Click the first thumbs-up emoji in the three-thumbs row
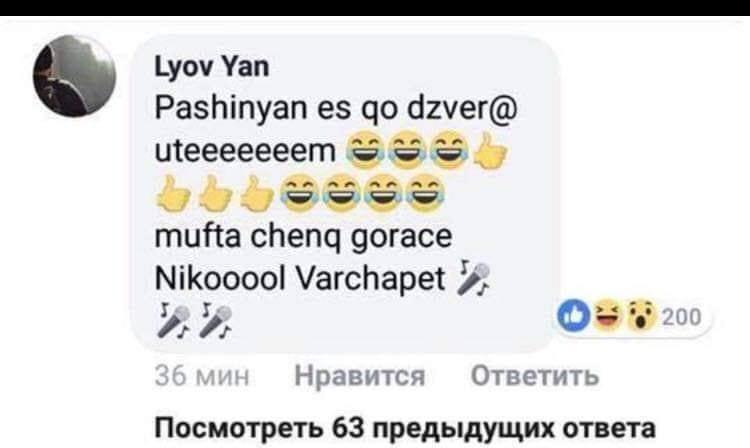The height and width of the screenshot is (448, 750). click(173, 194)
